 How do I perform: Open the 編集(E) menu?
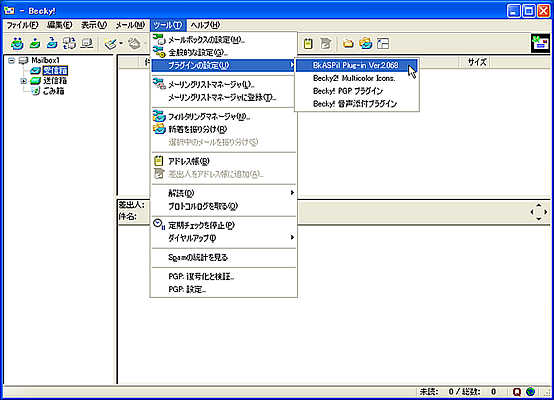tap(60, 25)
